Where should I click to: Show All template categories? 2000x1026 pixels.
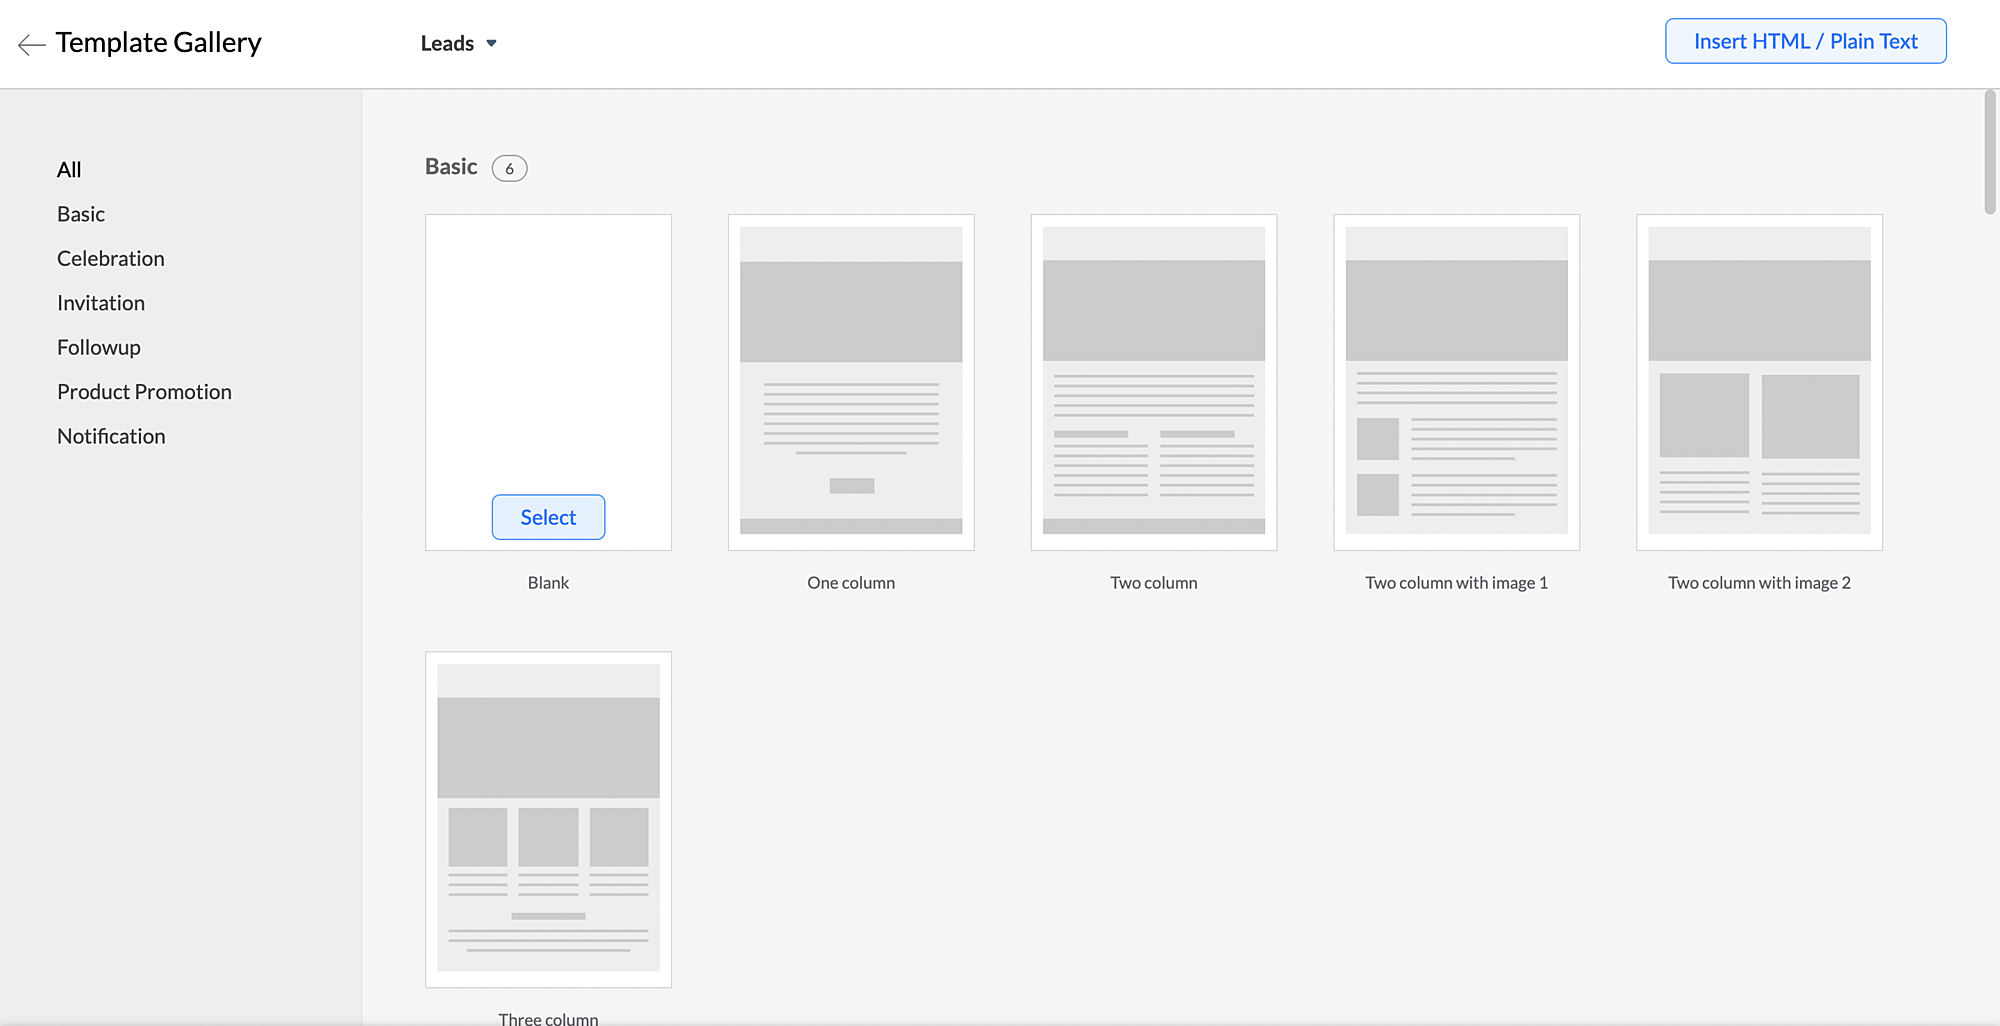(x=69, y=170)
